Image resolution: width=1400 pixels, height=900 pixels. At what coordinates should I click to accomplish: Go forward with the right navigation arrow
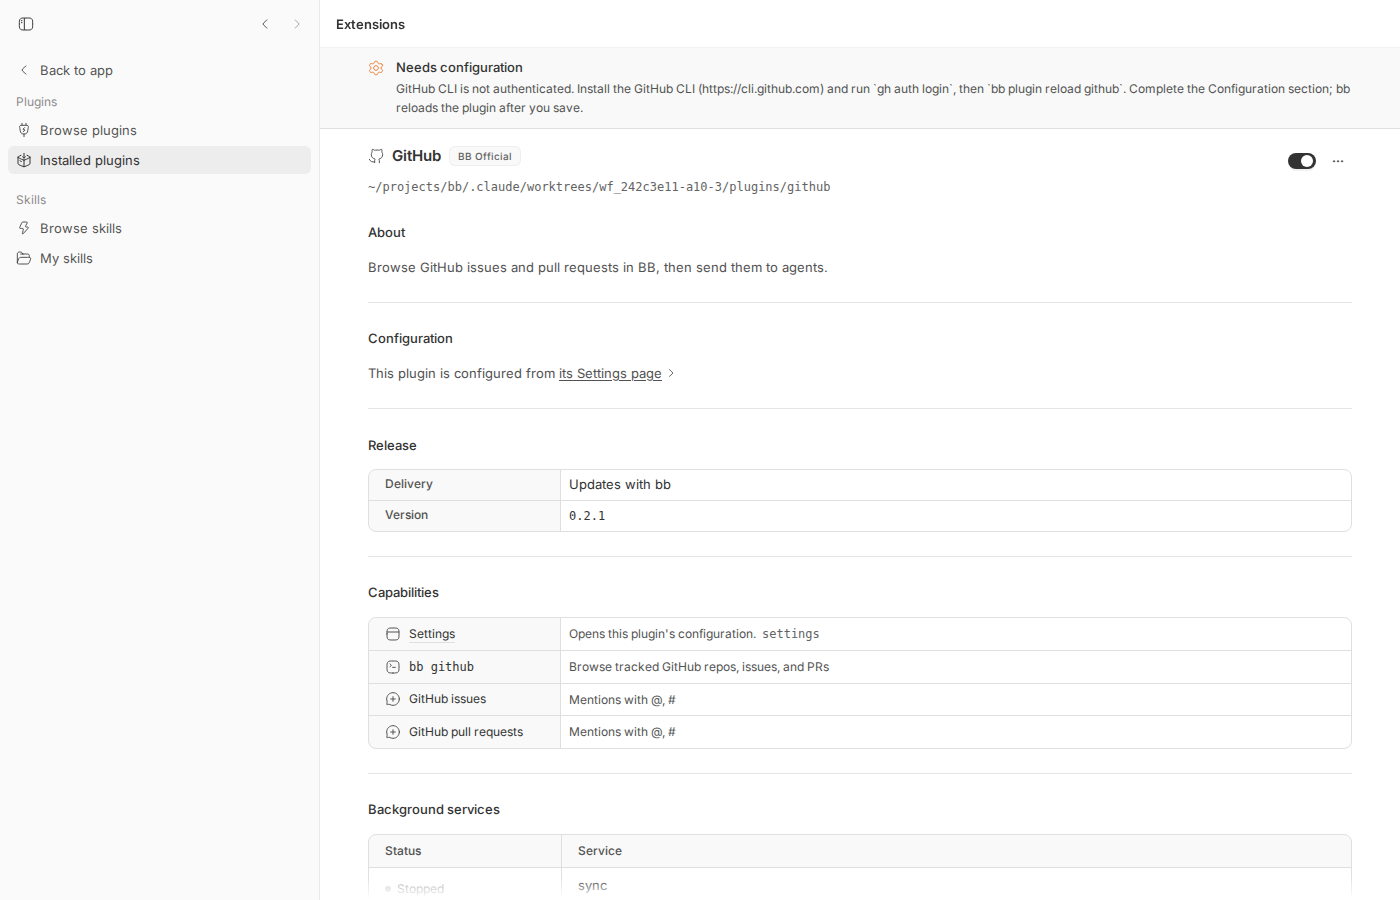297,24
